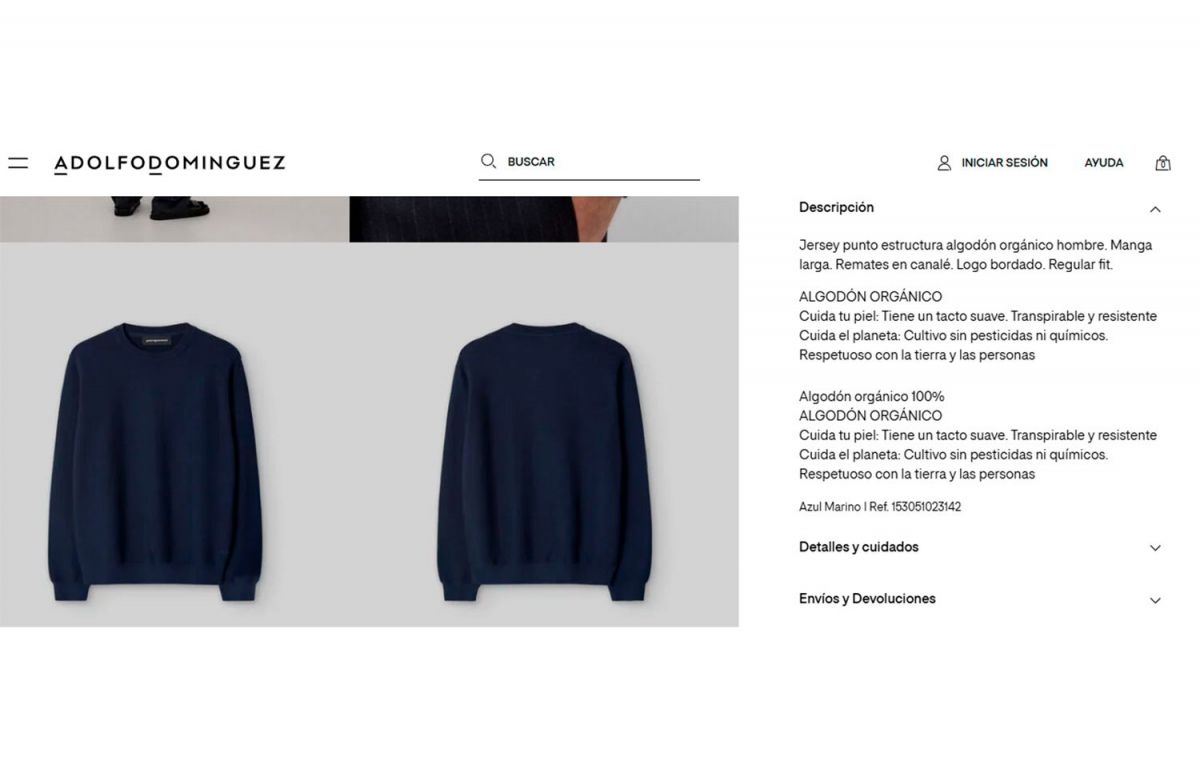Click the close-up knit texture photo
Image resolution: width=1200 pixels, height=757 pixels.
(x=544, y=219)
